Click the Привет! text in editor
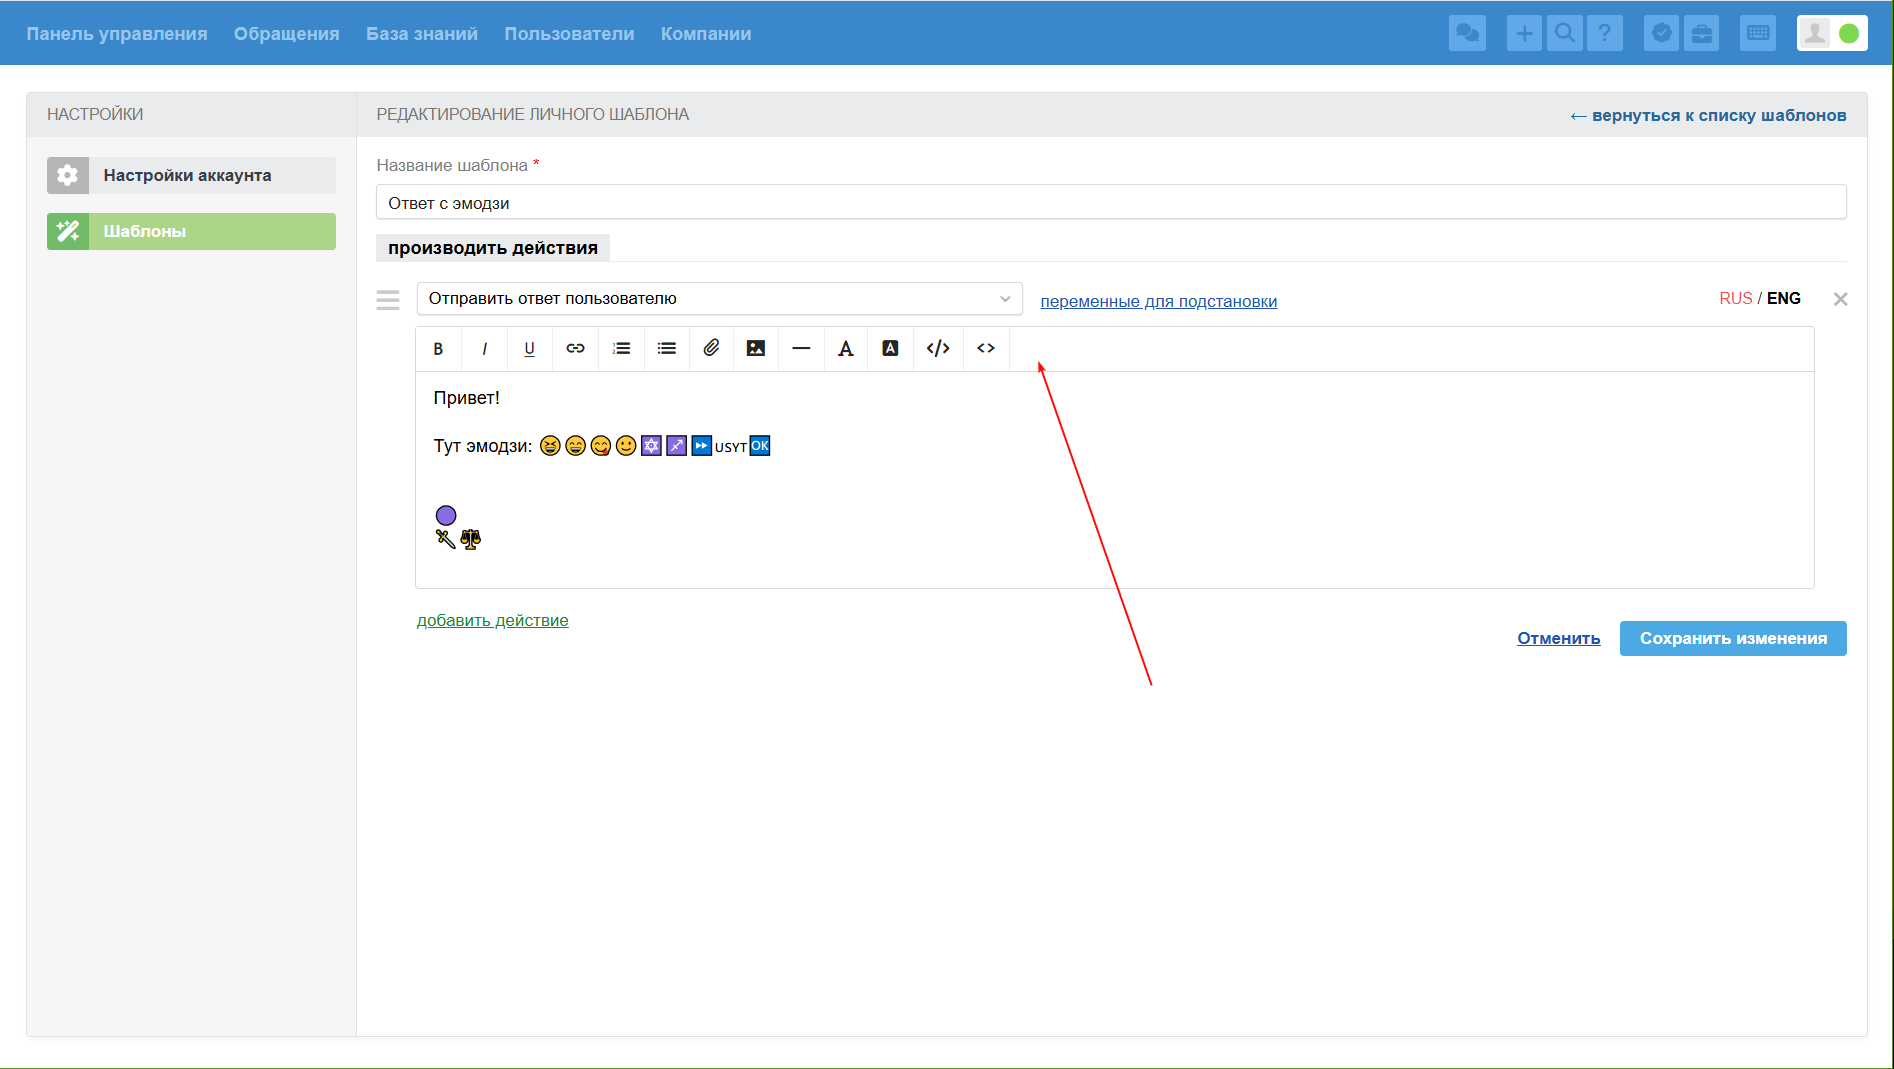The height and width of the screenshot is (1069, 1894). 466,398
